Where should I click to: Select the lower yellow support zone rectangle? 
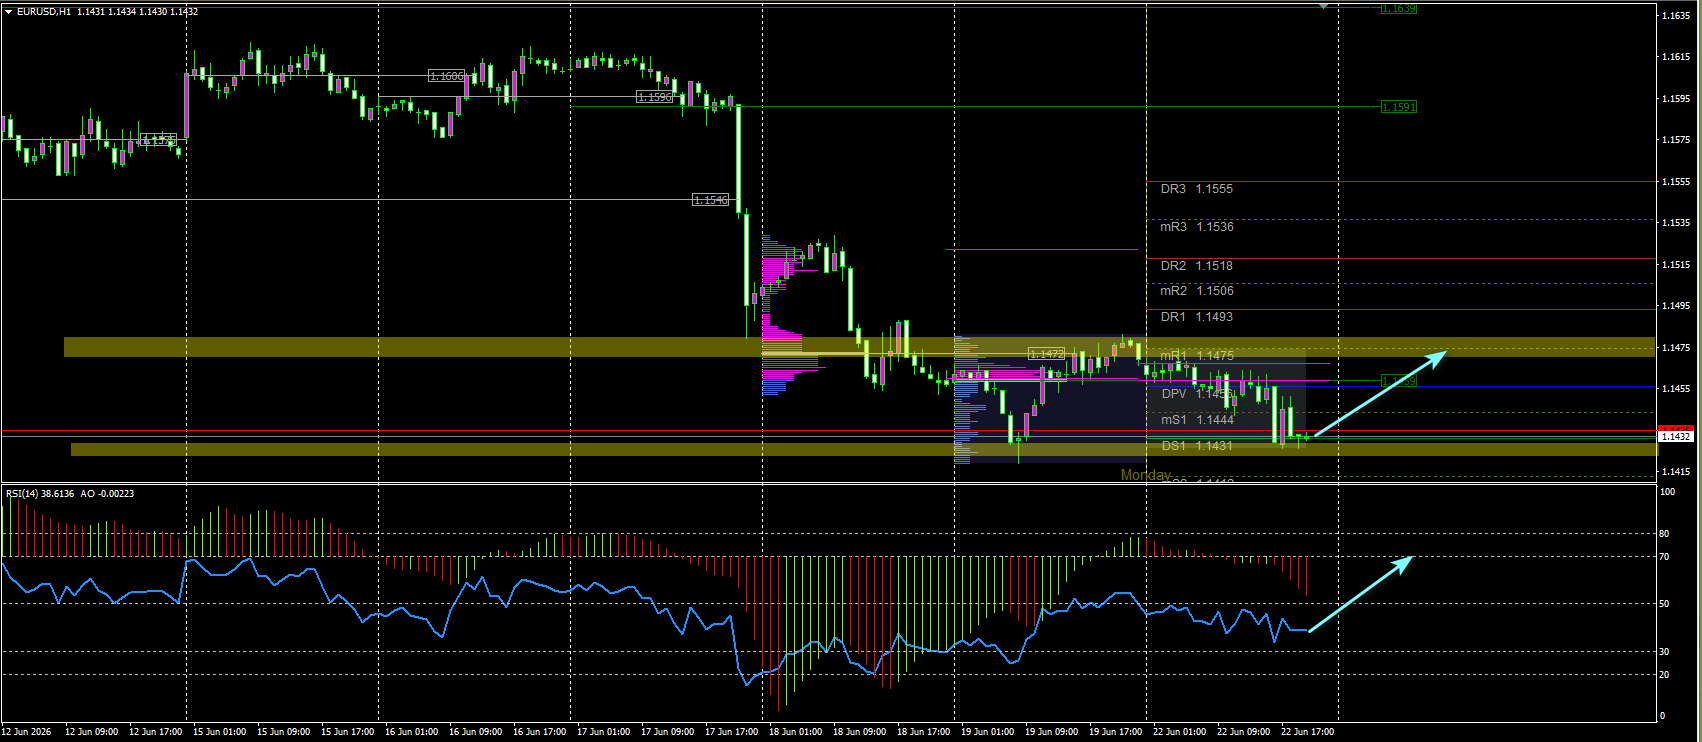[x=864, y=450]
